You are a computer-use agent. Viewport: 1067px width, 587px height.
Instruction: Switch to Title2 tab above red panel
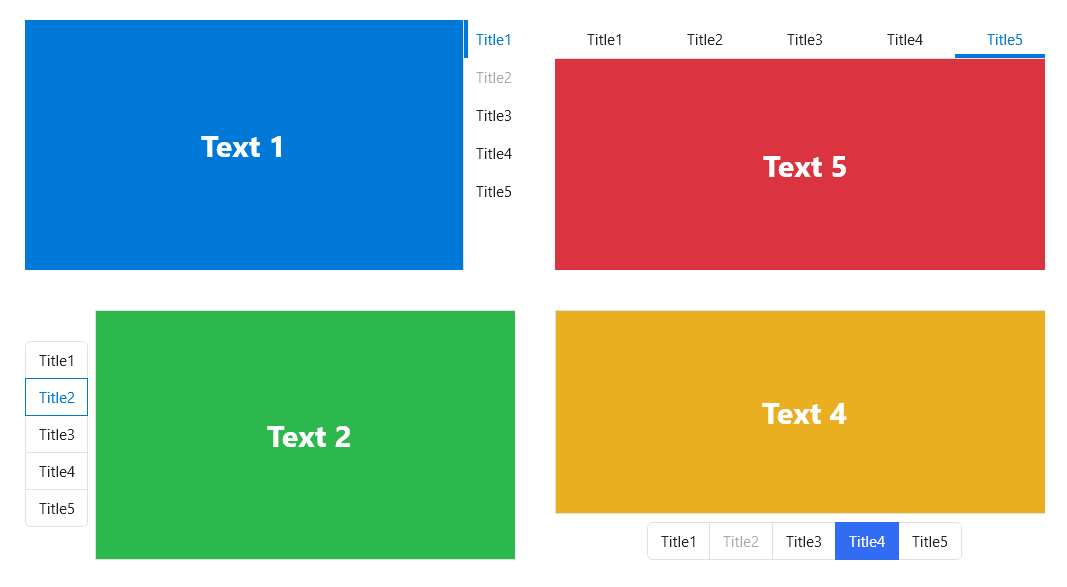(704, 39)
